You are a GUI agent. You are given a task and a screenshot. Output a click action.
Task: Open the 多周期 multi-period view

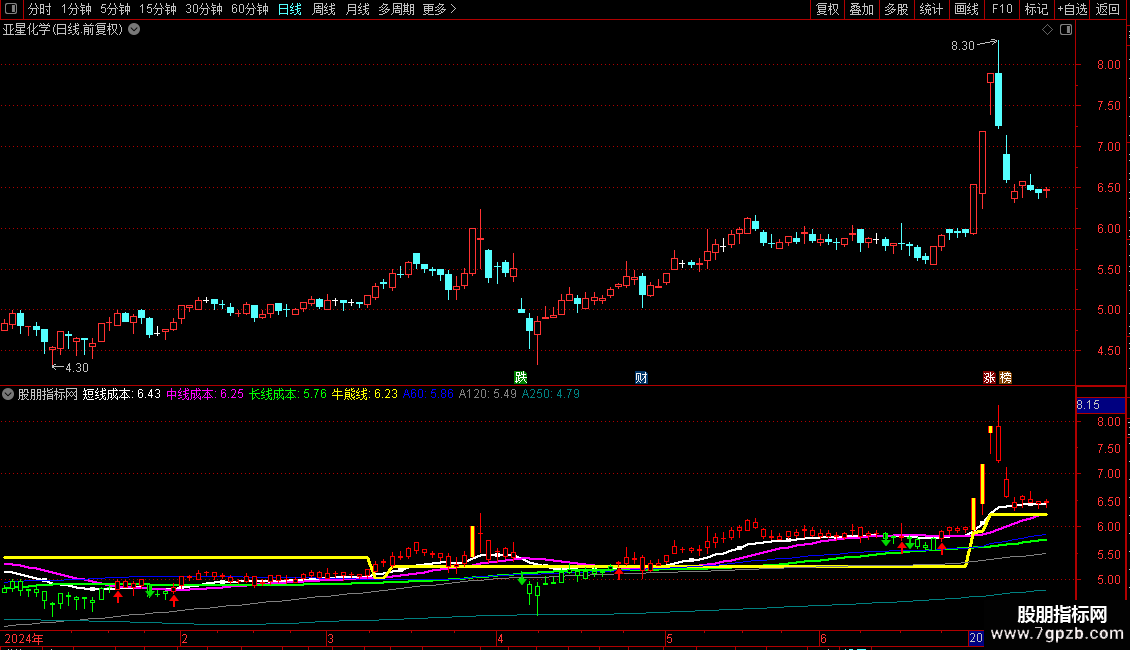pos(396,9)
